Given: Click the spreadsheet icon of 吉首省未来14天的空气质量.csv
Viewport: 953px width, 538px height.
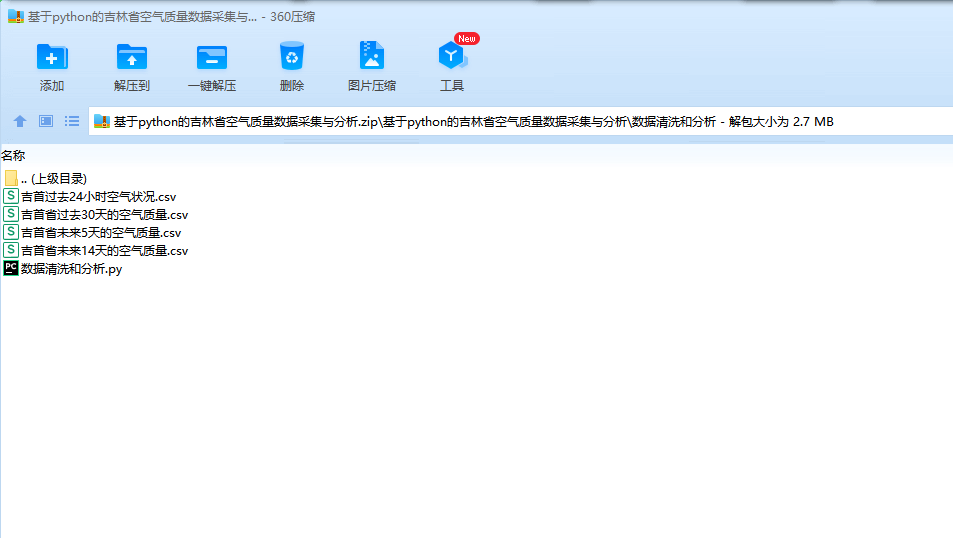Looking at the screenshot, I should coord(11,250).
